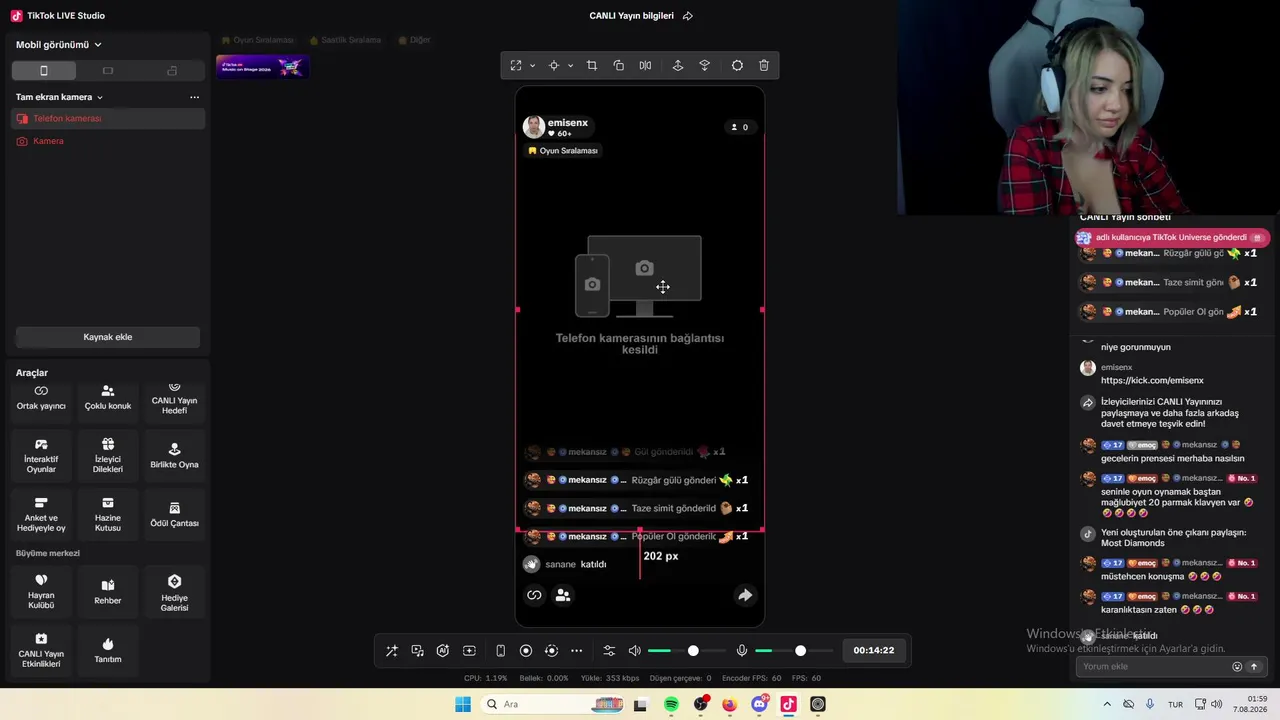The image size is (1280, 720).
Task: Click the 00:14:22 live timer button
Action: [874, 651]
